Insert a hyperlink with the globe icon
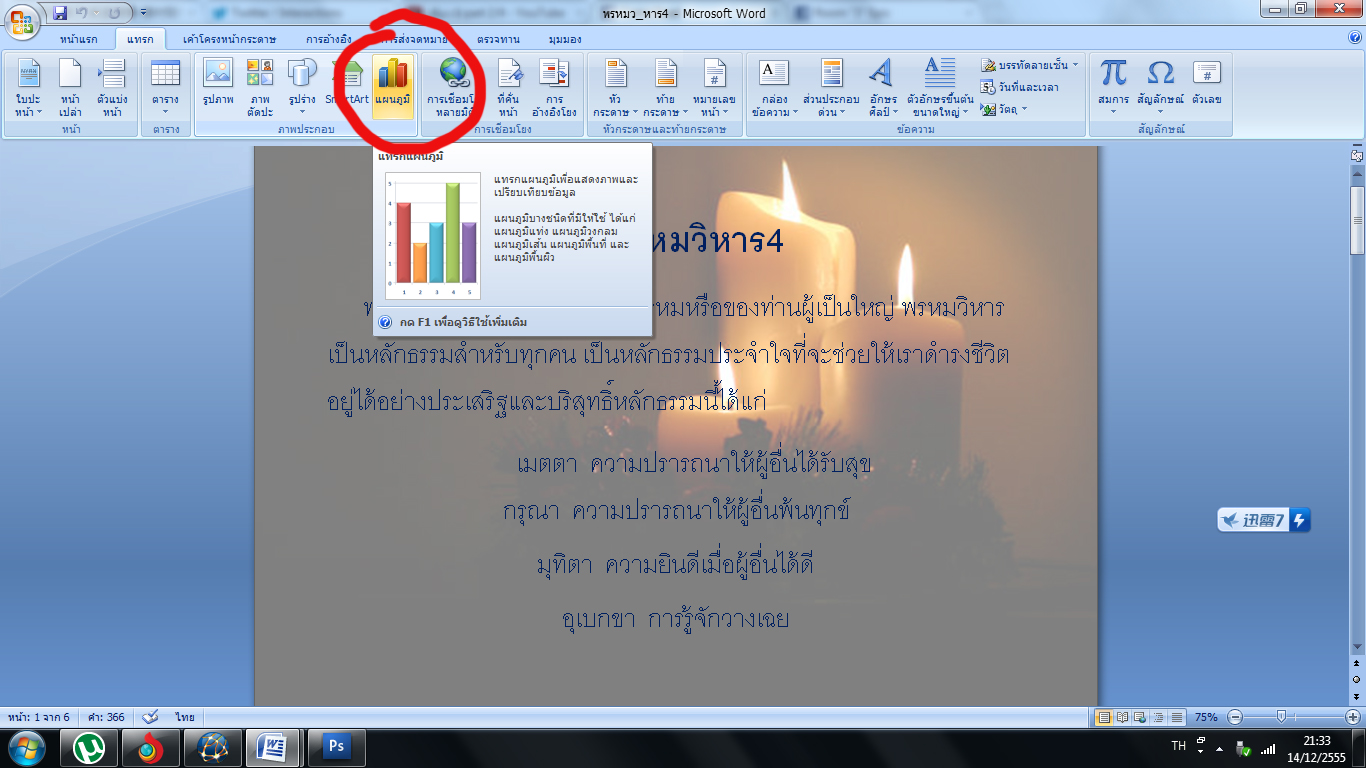 [x=453, y=87]
